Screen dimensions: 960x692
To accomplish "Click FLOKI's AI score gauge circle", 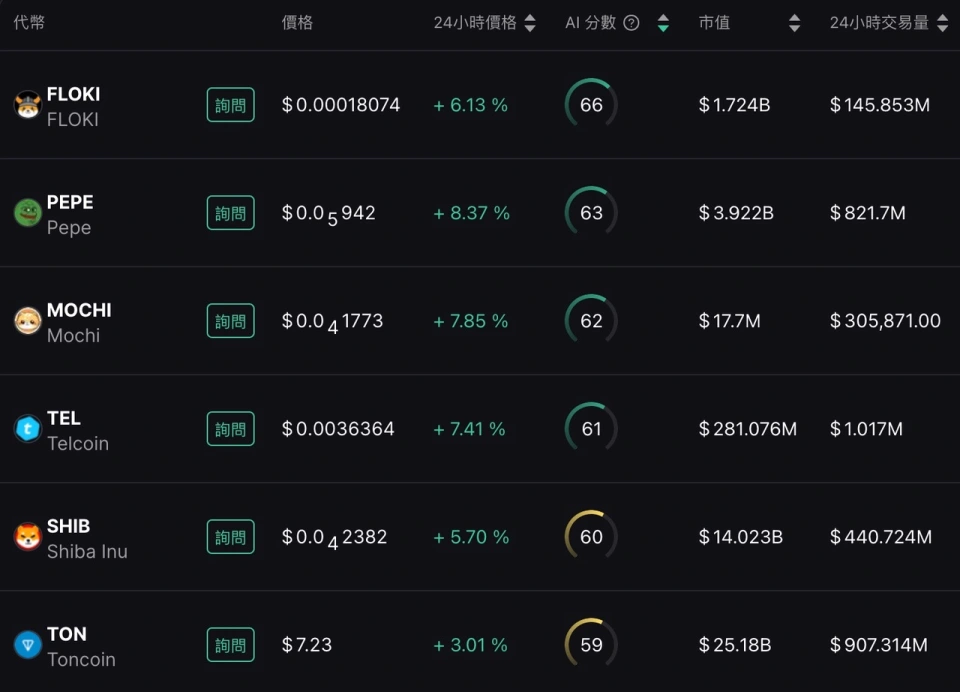I will (590, 104).
